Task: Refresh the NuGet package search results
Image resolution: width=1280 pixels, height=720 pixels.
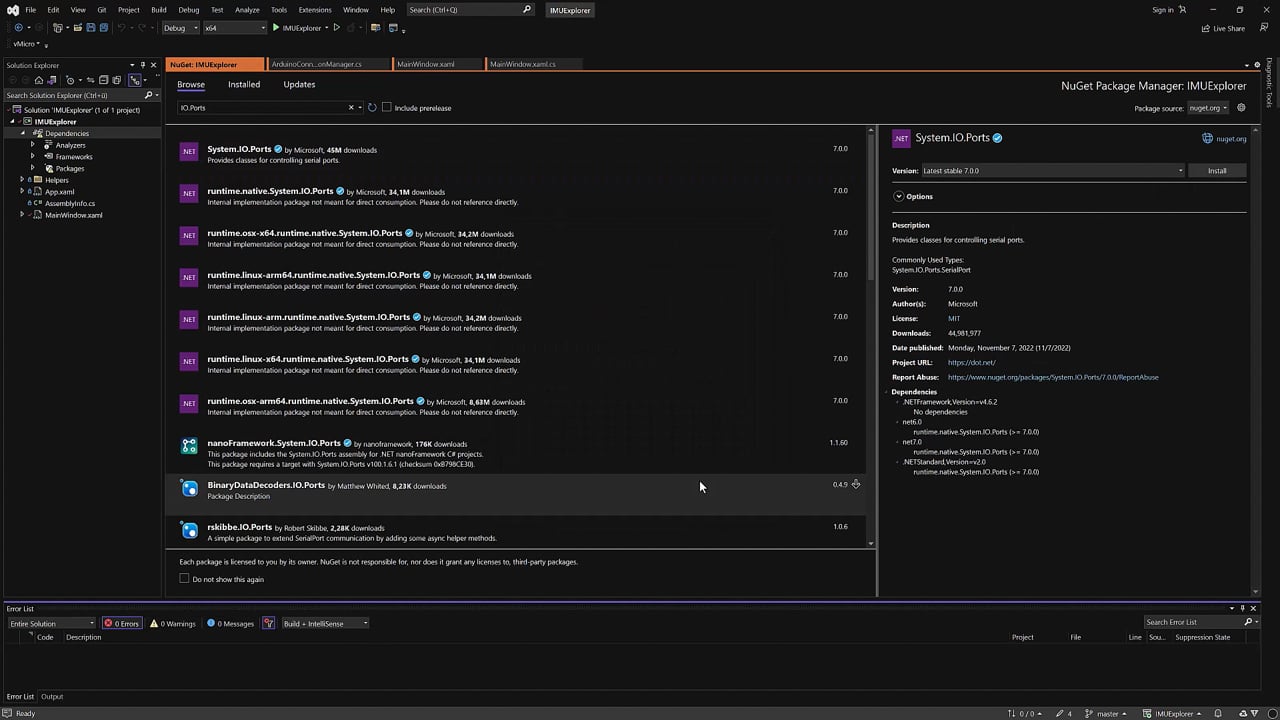Action: coord(372,107)
